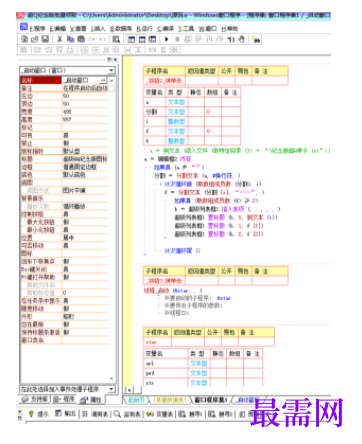Click the New file toolbar icon
362x444 pixels.
25,39
